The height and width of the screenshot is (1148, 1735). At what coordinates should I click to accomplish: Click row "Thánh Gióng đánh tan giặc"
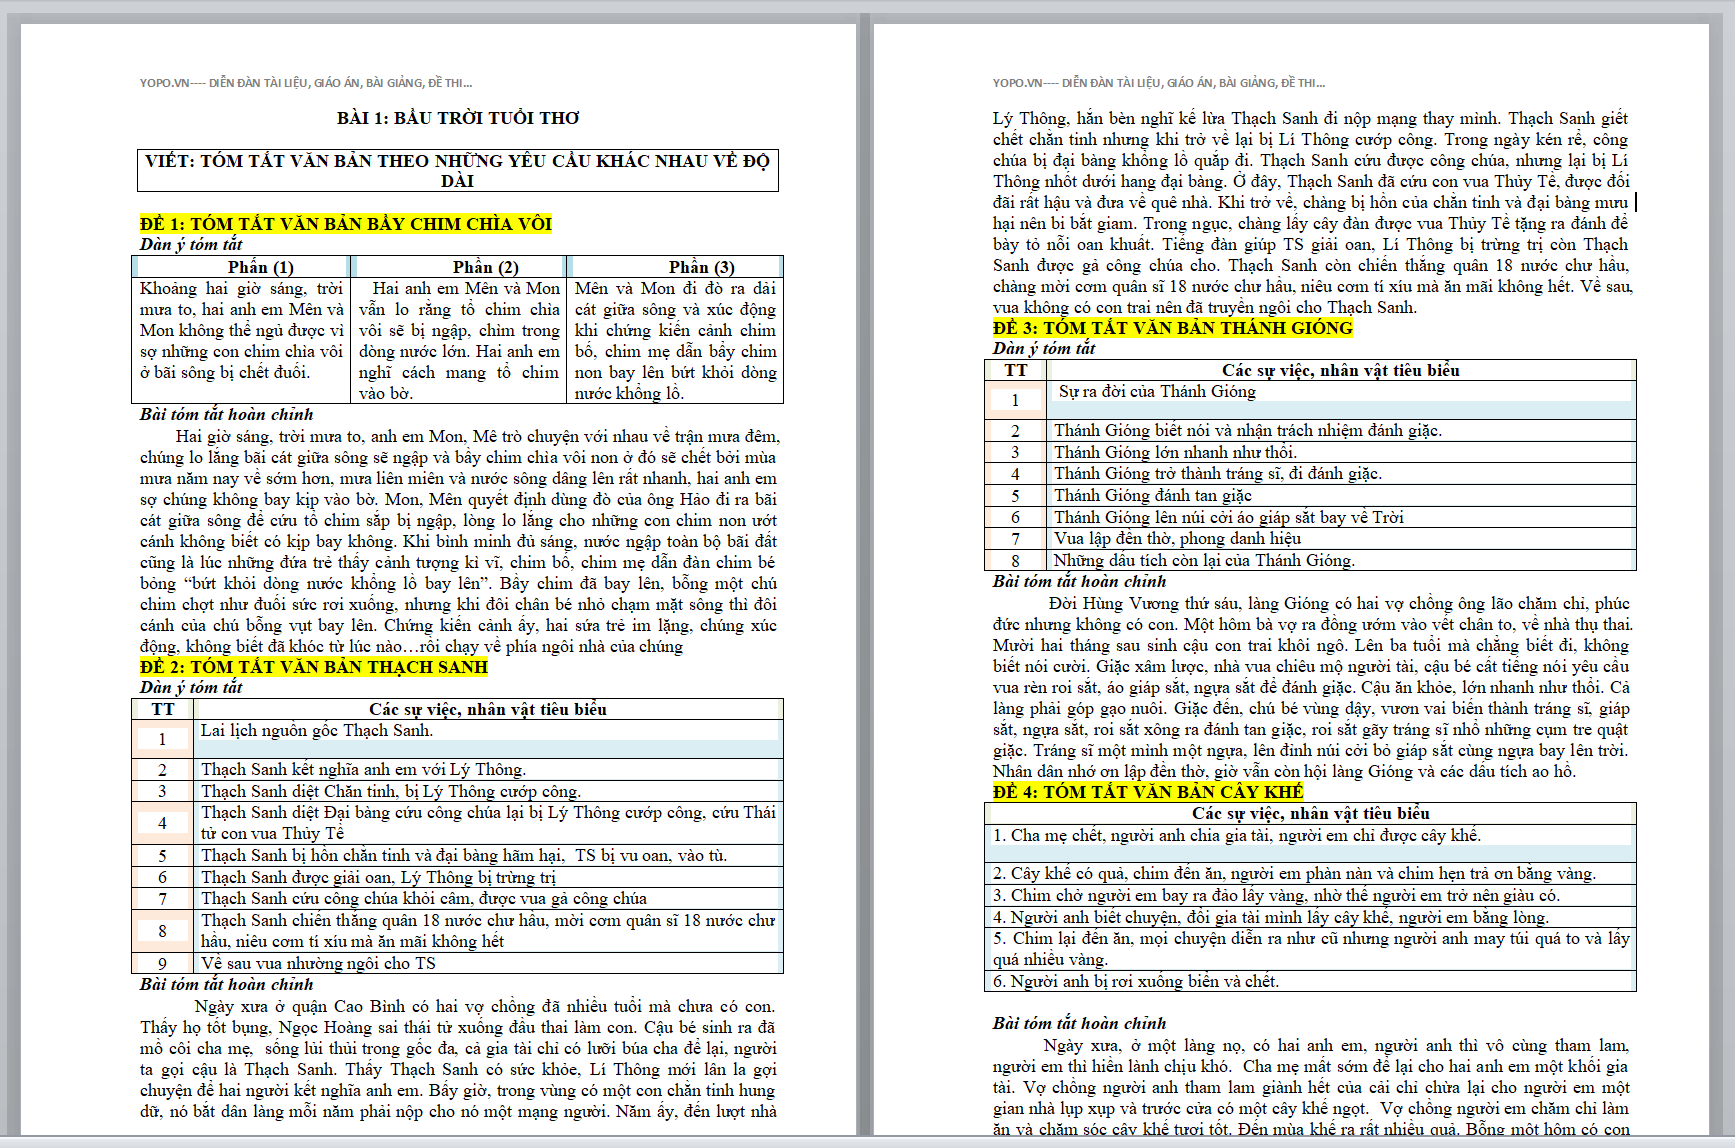point(1310,495)
